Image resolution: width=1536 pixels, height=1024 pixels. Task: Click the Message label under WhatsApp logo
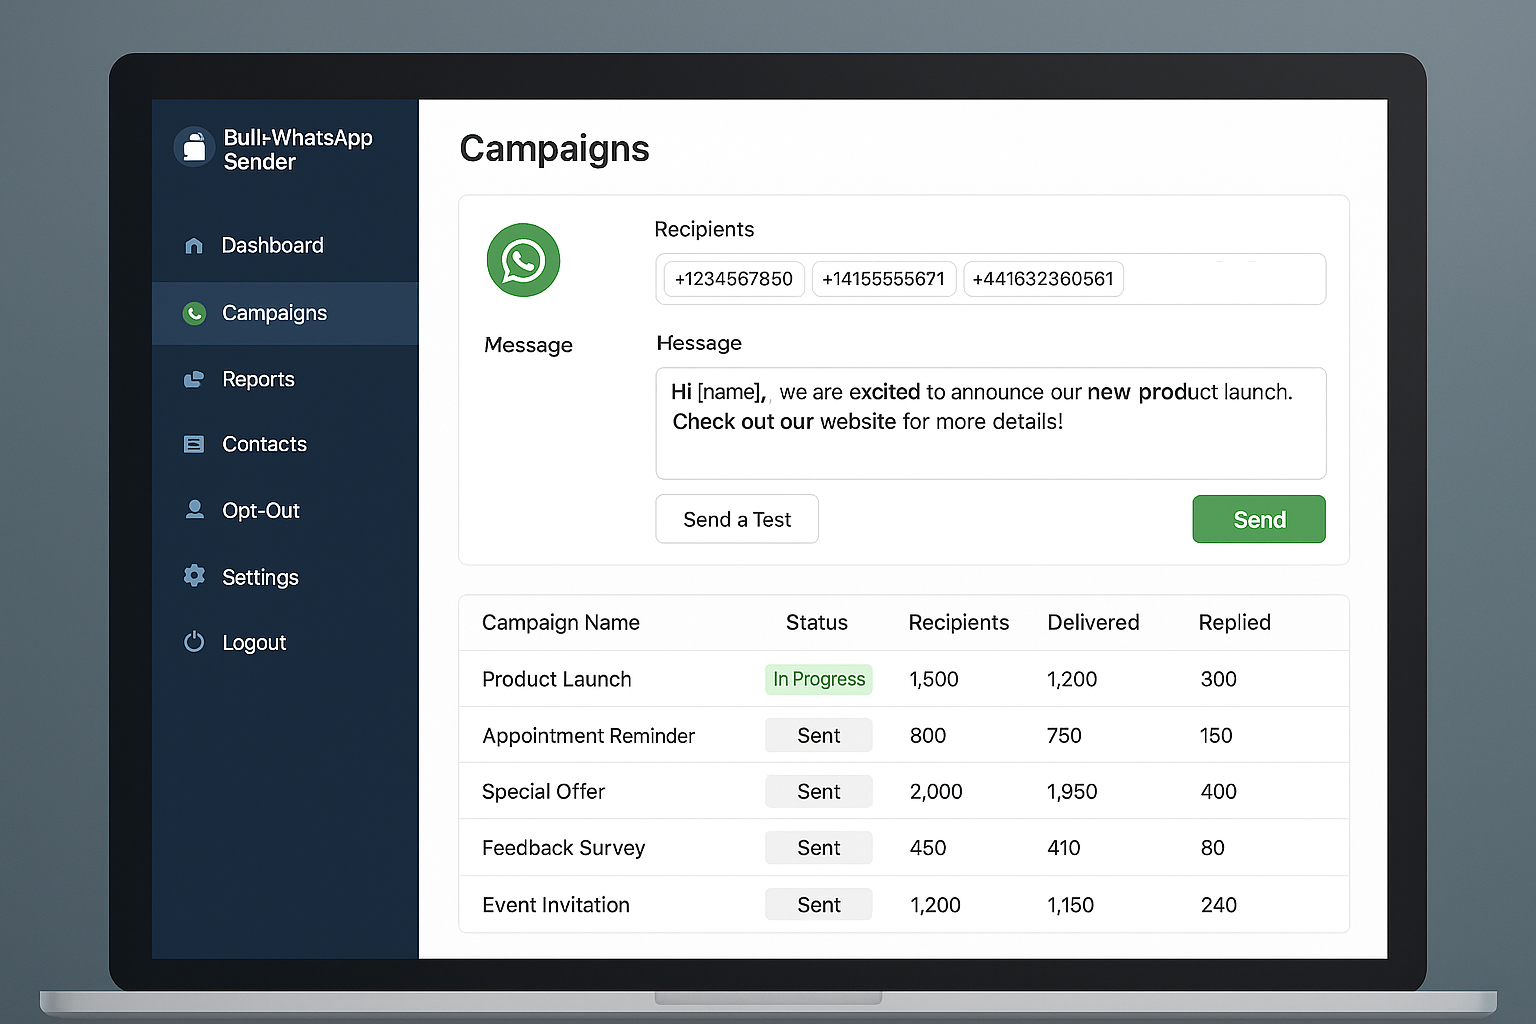pos(528,345)
